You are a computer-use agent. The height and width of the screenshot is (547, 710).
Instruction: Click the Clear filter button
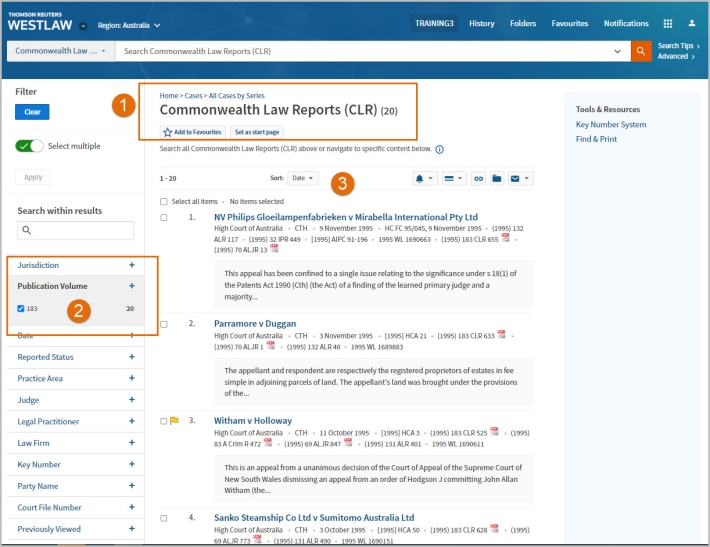tap(32, 112)
